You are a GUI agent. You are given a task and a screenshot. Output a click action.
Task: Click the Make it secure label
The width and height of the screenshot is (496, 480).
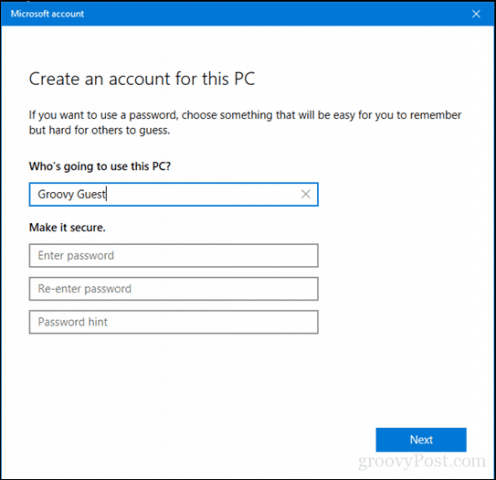[67, 227]
